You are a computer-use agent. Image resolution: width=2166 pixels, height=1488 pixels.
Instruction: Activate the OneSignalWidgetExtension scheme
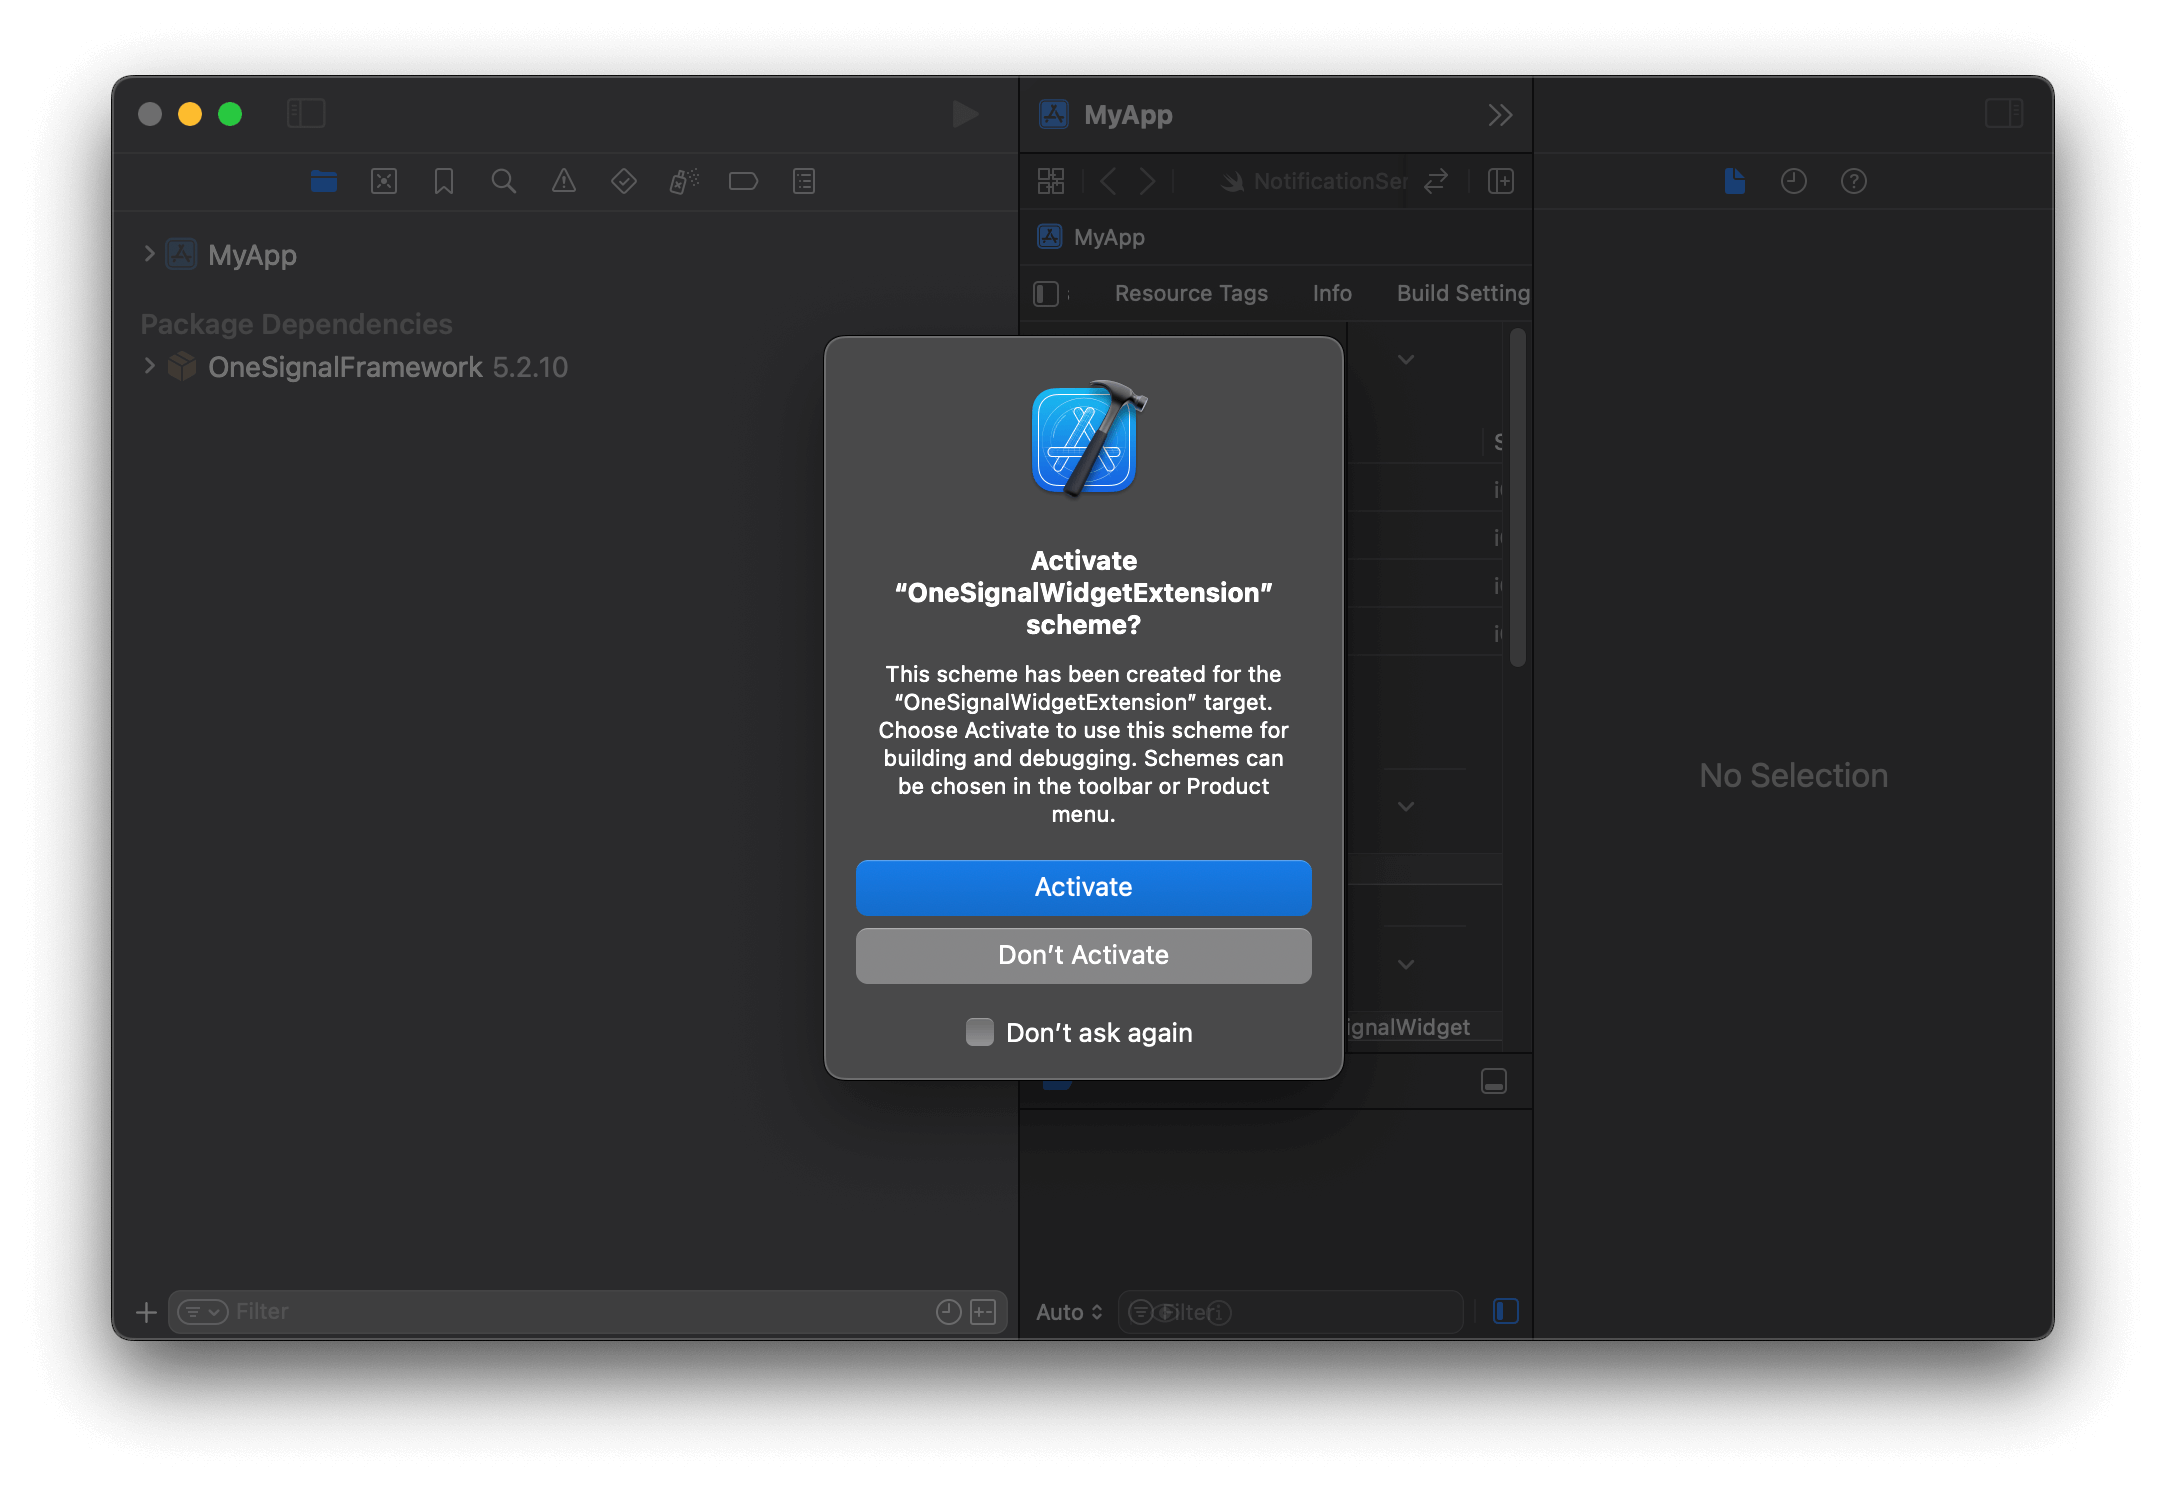click(x=1083, y=887)
